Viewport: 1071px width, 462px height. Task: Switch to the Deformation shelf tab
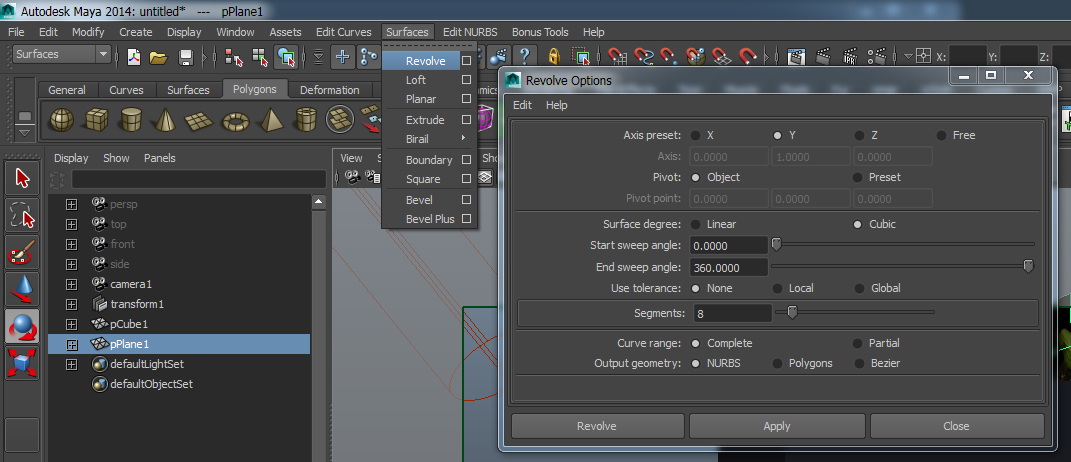[x=329, y=90]
